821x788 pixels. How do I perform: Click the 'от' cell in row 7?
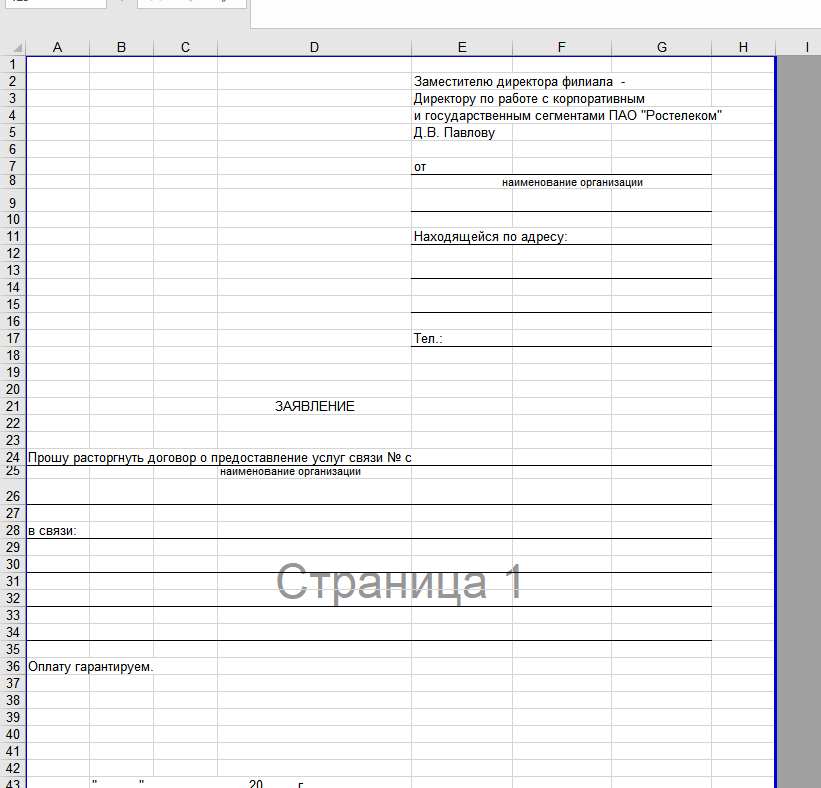(x=420, y=167)
